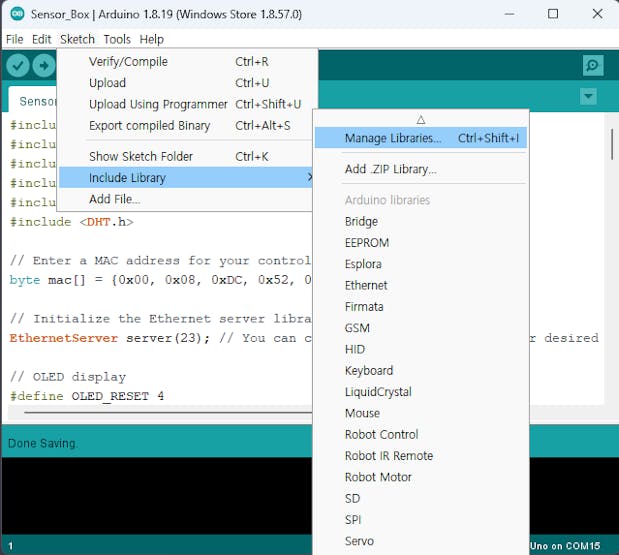The width and height of the screenshot is (619, 555).
Task: Click the Verify checkmark toolbar icon
Action: click(18, 65)
